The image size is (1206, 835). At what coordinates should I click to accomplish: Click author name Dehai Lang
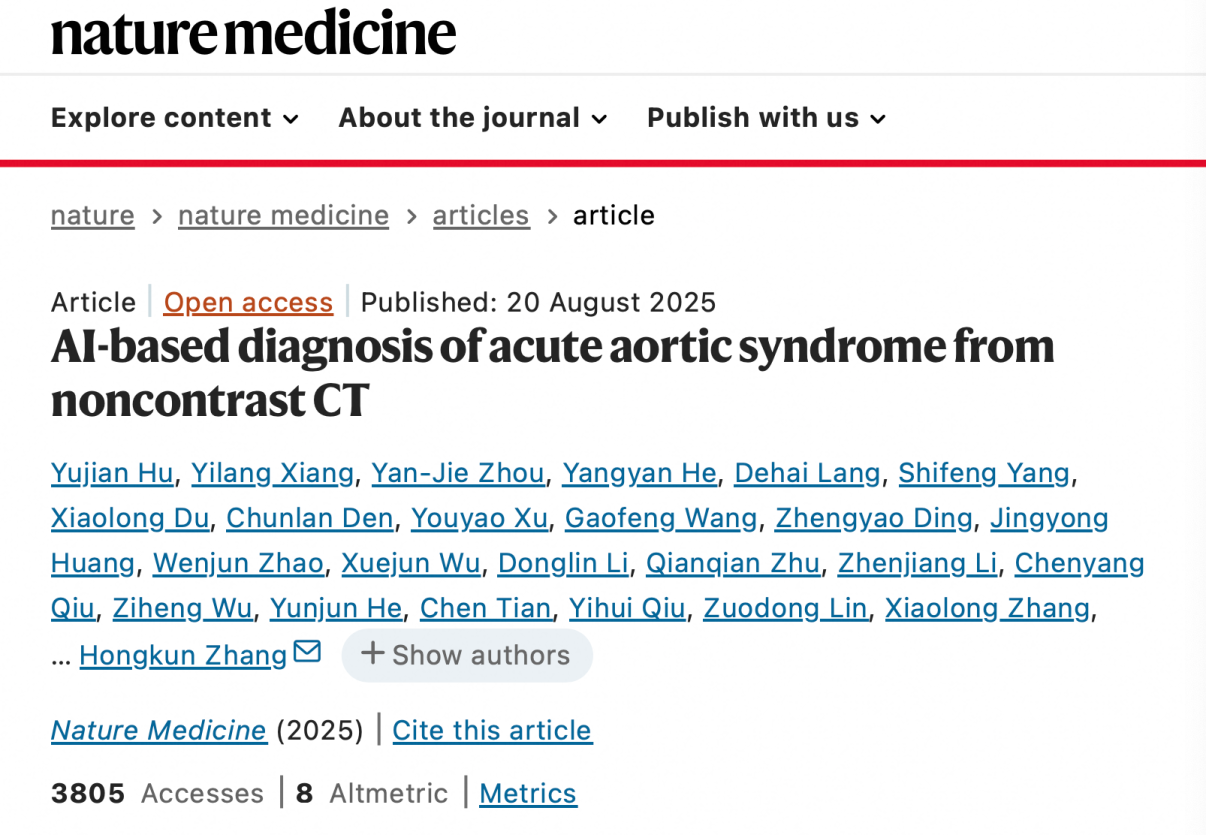(807, 473)
